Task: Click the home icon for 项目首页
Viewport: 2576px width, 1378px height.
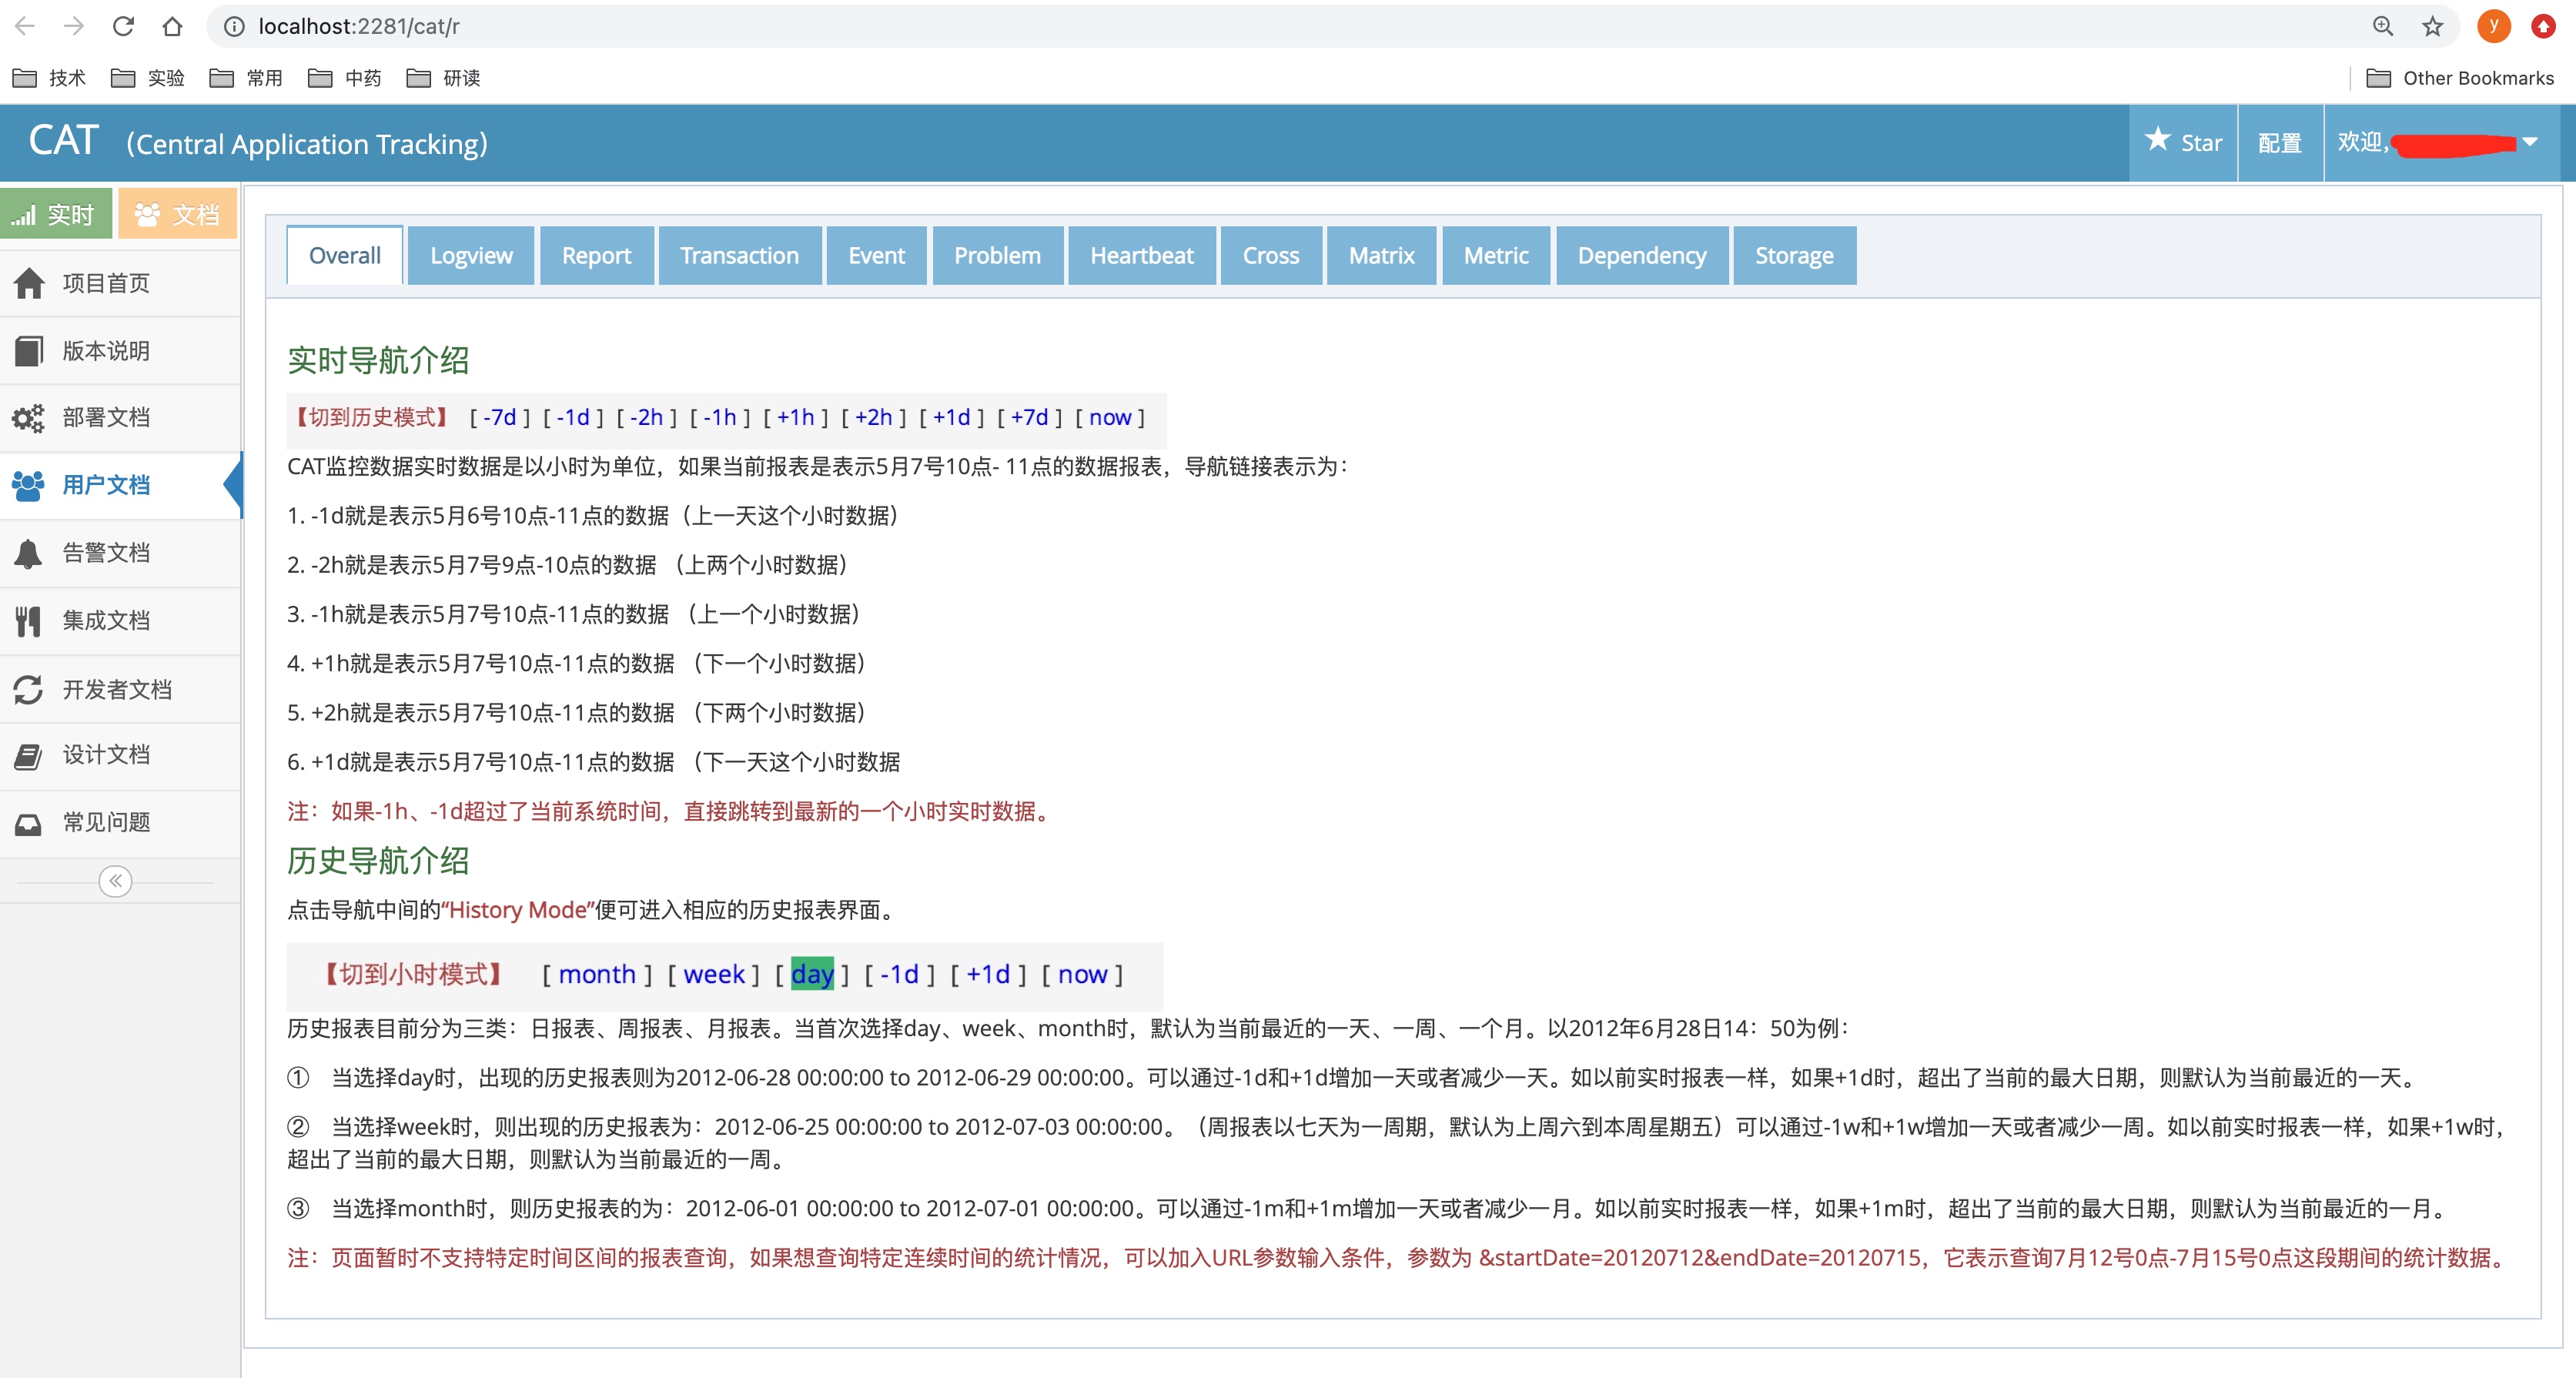Action: click(29, 283)
